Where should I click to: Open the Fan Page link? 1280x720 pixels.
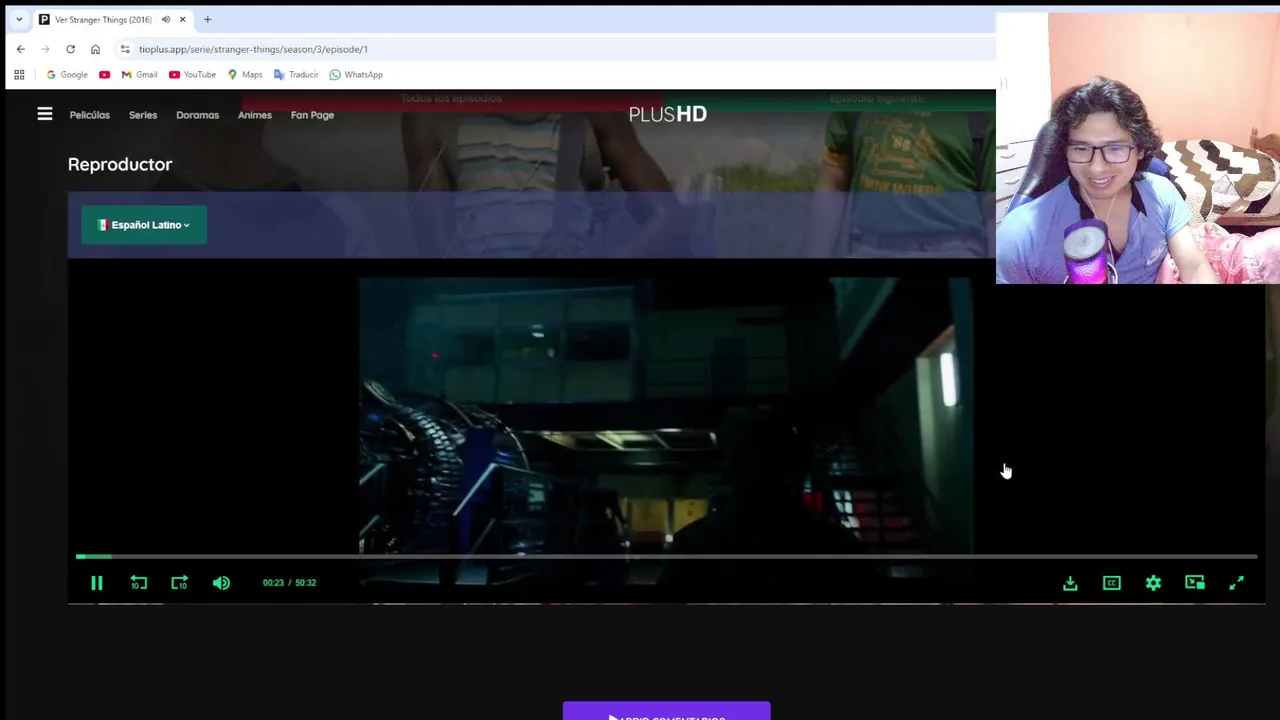point(312,115)
